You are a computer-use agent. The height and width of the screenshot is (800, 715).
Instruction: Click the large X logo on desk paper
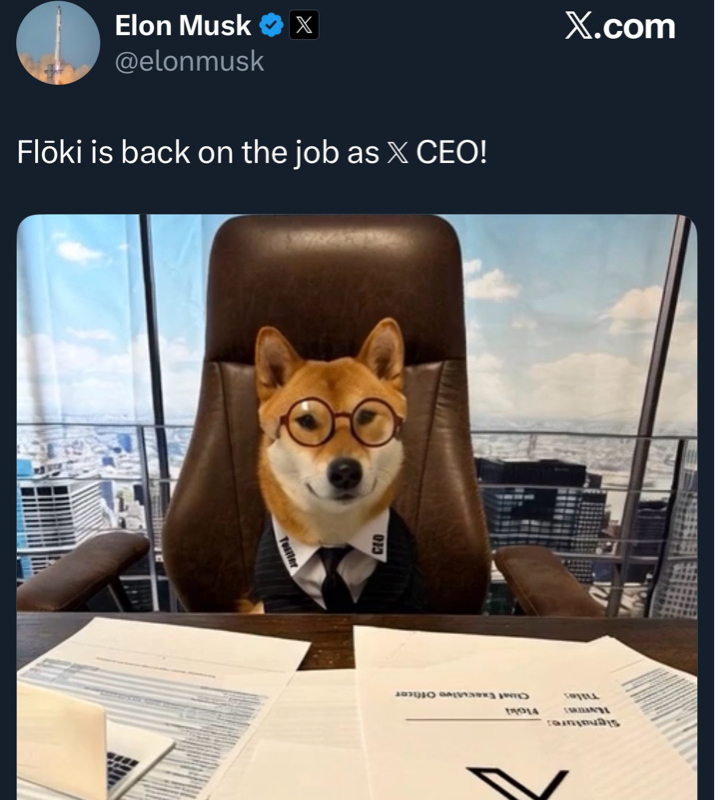pos(518,783)
